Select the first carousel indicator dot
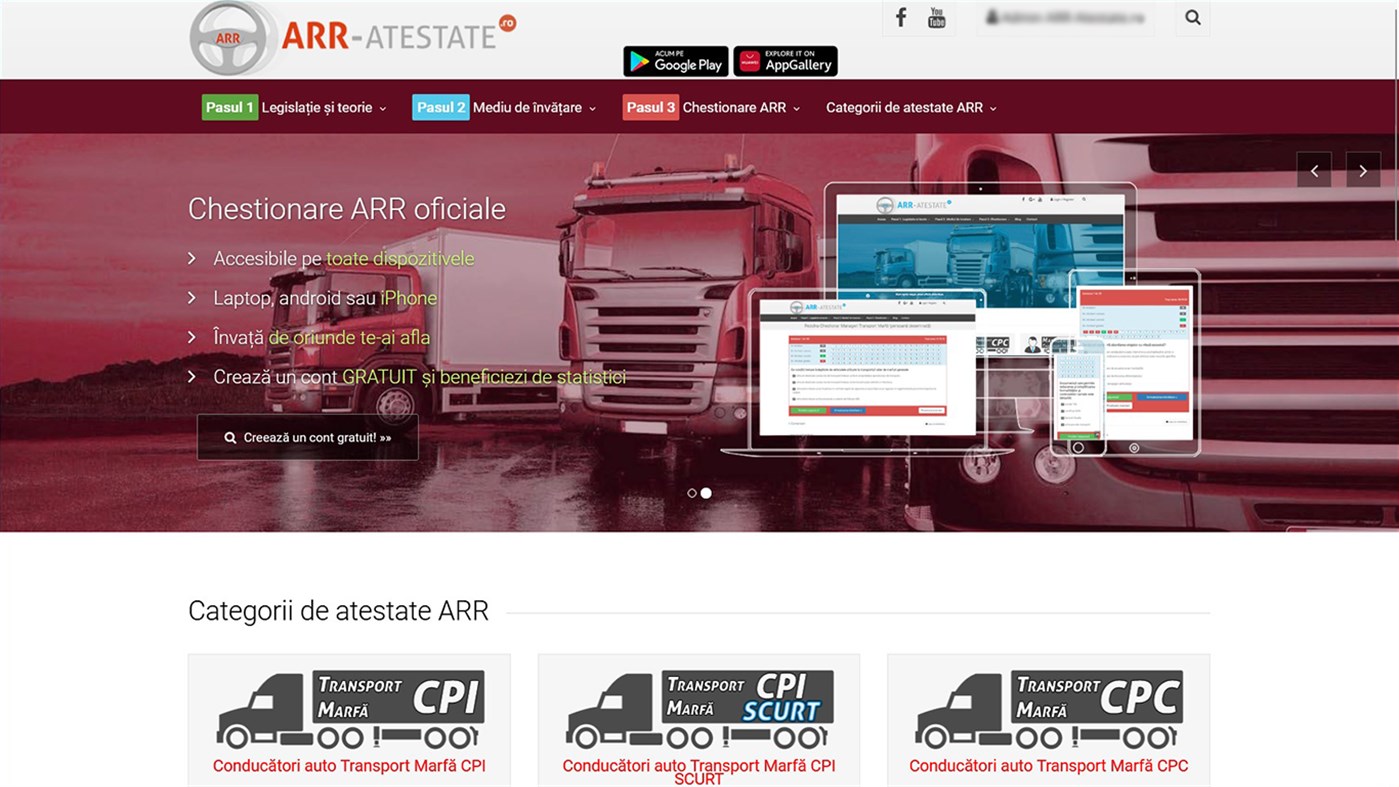Viewport: 1399px width, 787px height. [691, 492]
